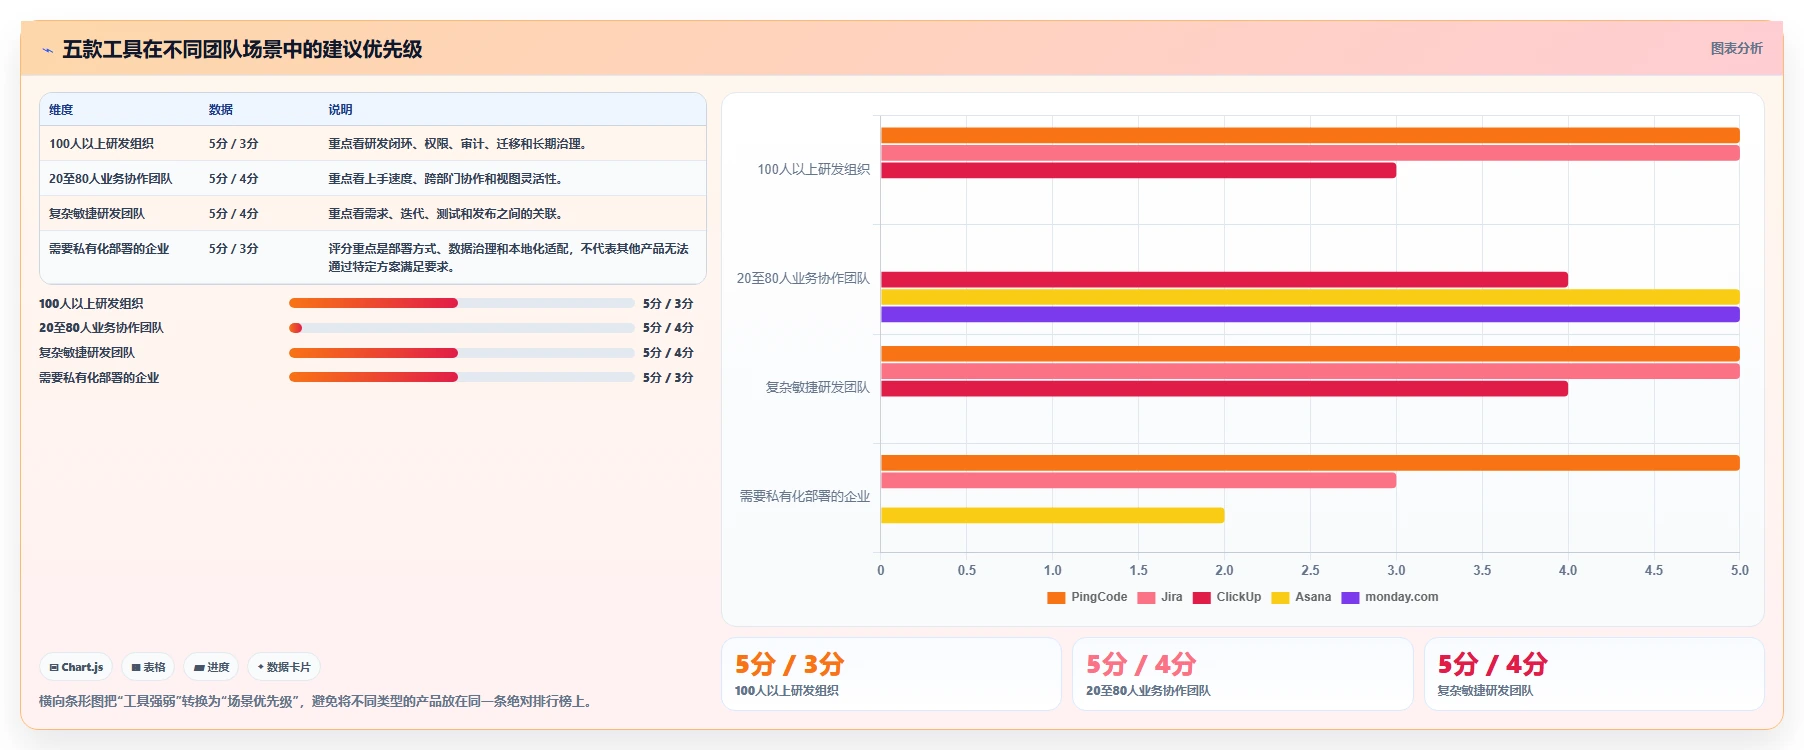Click description 重点看需求、迭代、测试和发布

447,214
